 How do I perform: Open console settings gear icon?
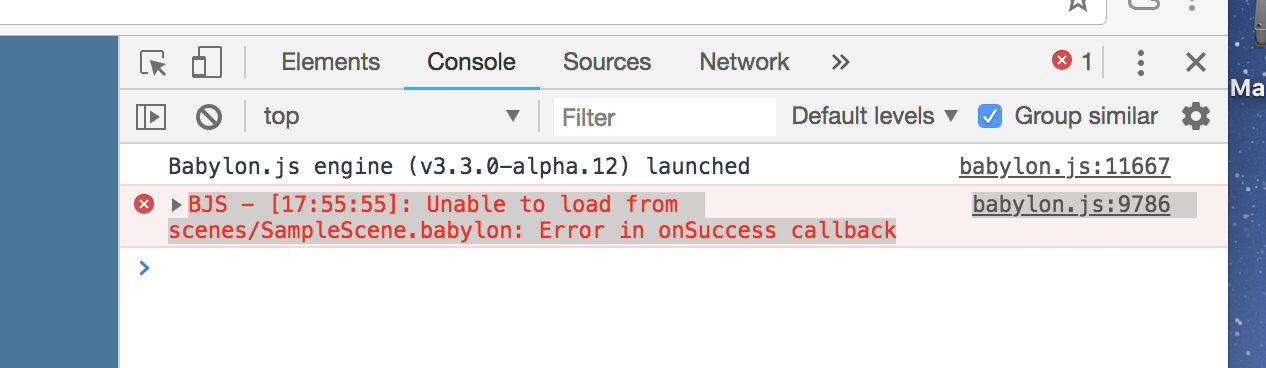pos(1196,116)
